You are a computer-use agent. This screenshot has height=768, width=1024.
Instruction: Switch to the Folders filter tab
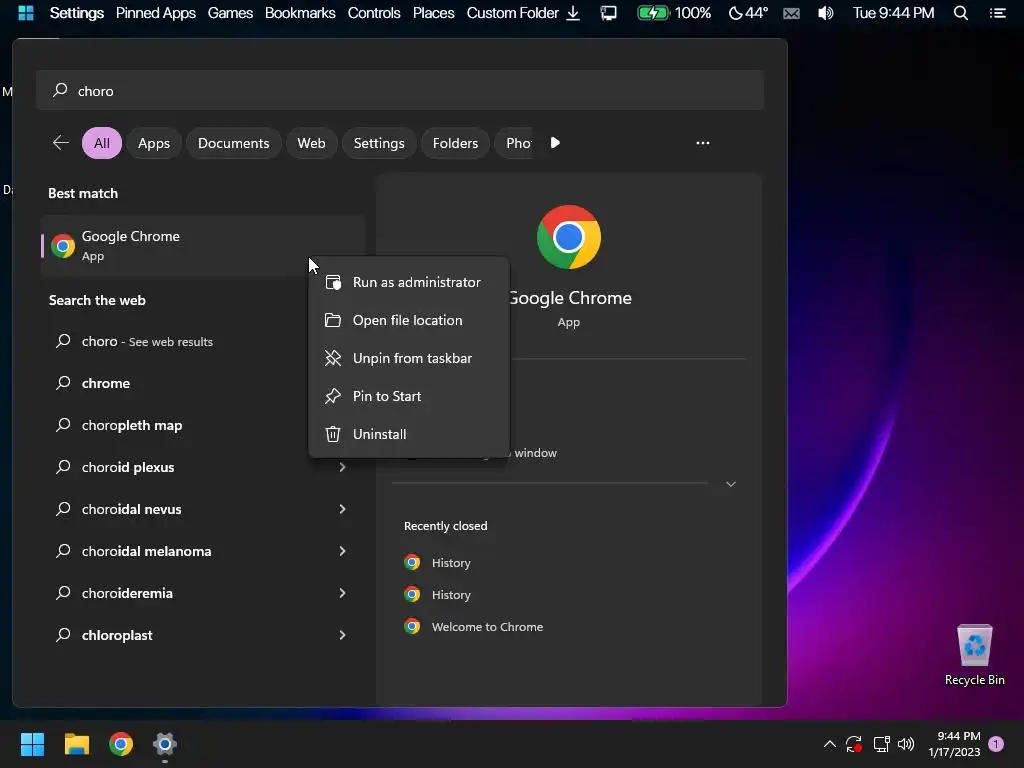pos(455,143)
